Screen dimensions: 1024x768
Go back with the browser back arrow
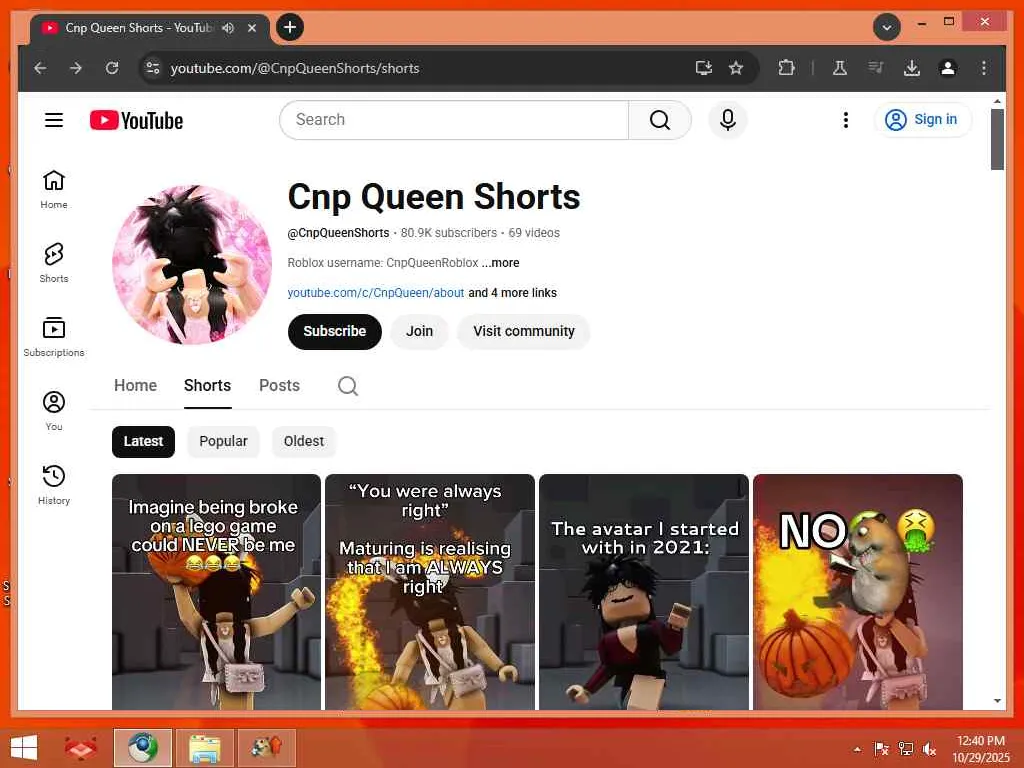[40, 68]
